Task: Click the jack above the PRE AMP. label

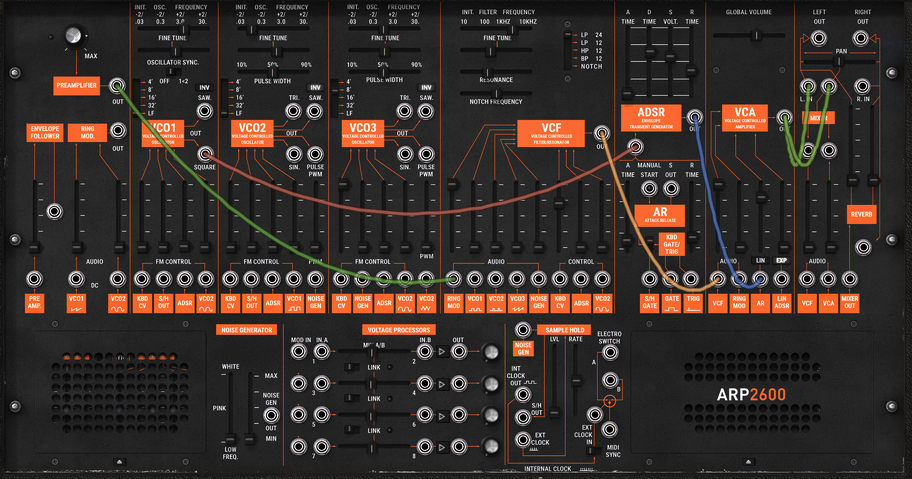Action: click(x=34, y=279)
